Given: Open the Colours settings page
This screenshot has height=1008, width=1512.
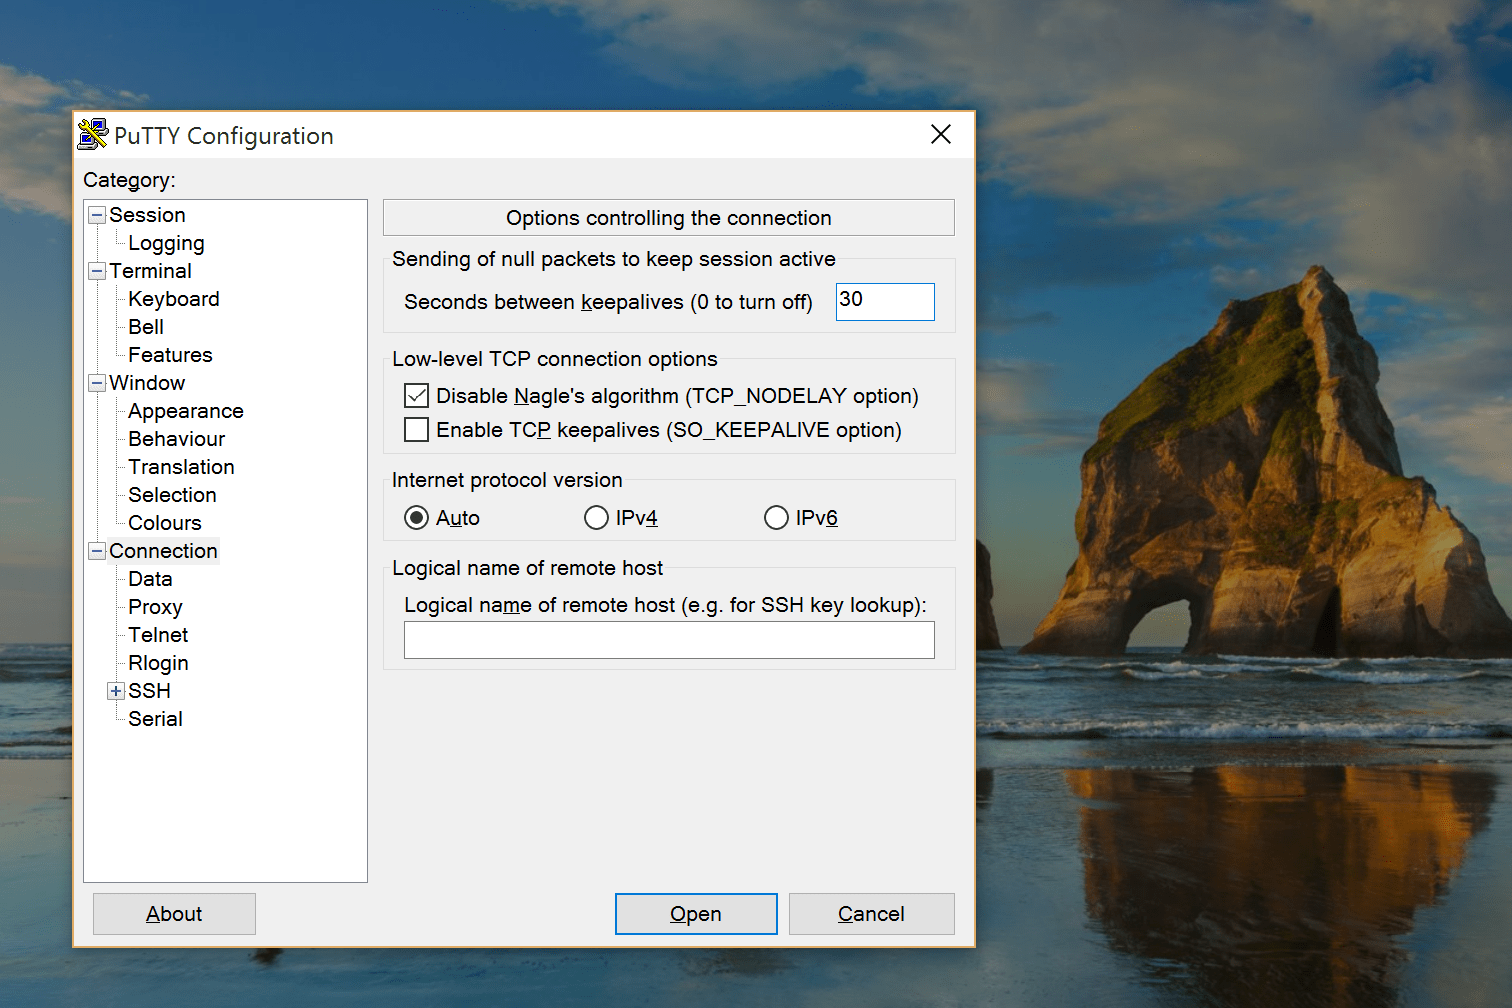Looking at the screenshot, I should 163,522.
